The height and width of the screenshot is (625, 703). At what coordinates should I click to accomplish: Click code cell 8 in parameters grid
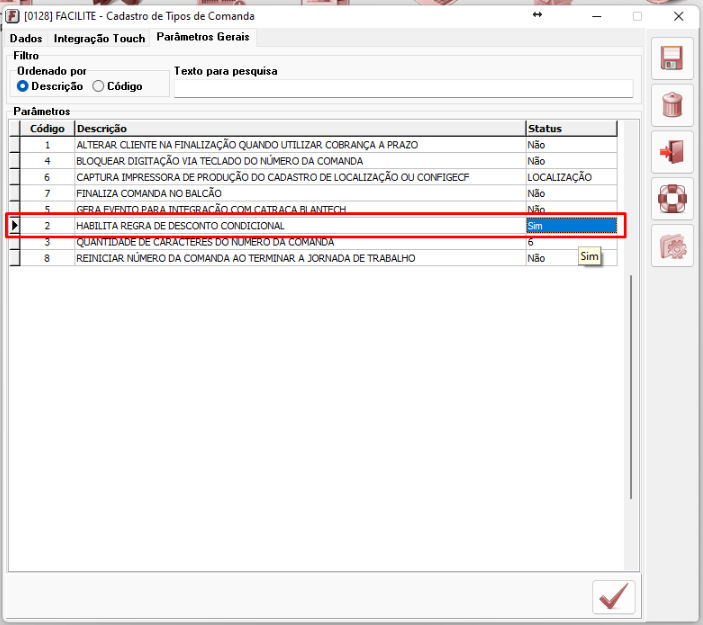click(x=47, y=258)
